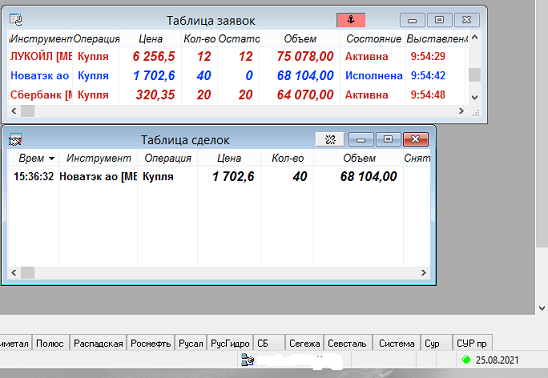Image resolution: width=548 pixels, height=378 pixels.
Task: Click the 9:54:48 time cell
Action: [428, 95]
